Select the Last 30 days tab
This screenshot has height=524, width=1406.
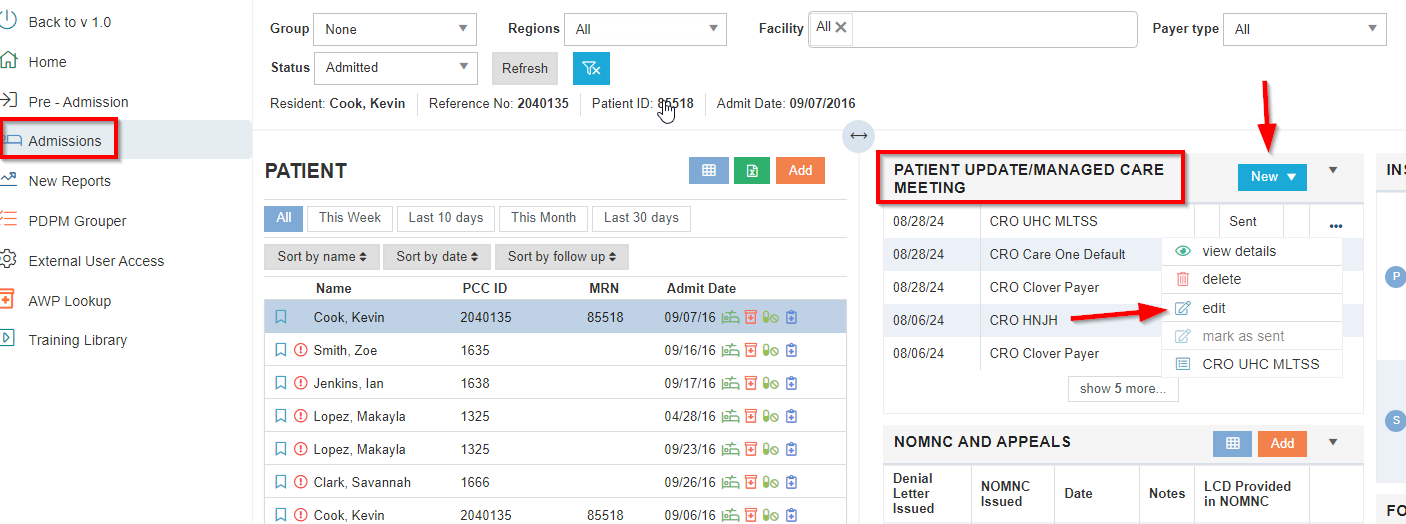pos(641,218)
